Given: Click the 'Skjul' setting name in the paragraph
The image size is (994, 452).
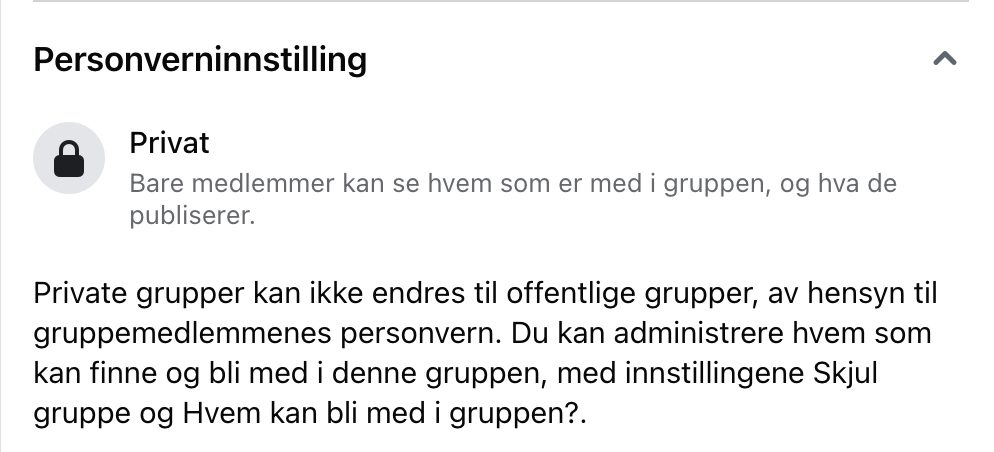Looking at the screenshot, I should pos(845,373).
